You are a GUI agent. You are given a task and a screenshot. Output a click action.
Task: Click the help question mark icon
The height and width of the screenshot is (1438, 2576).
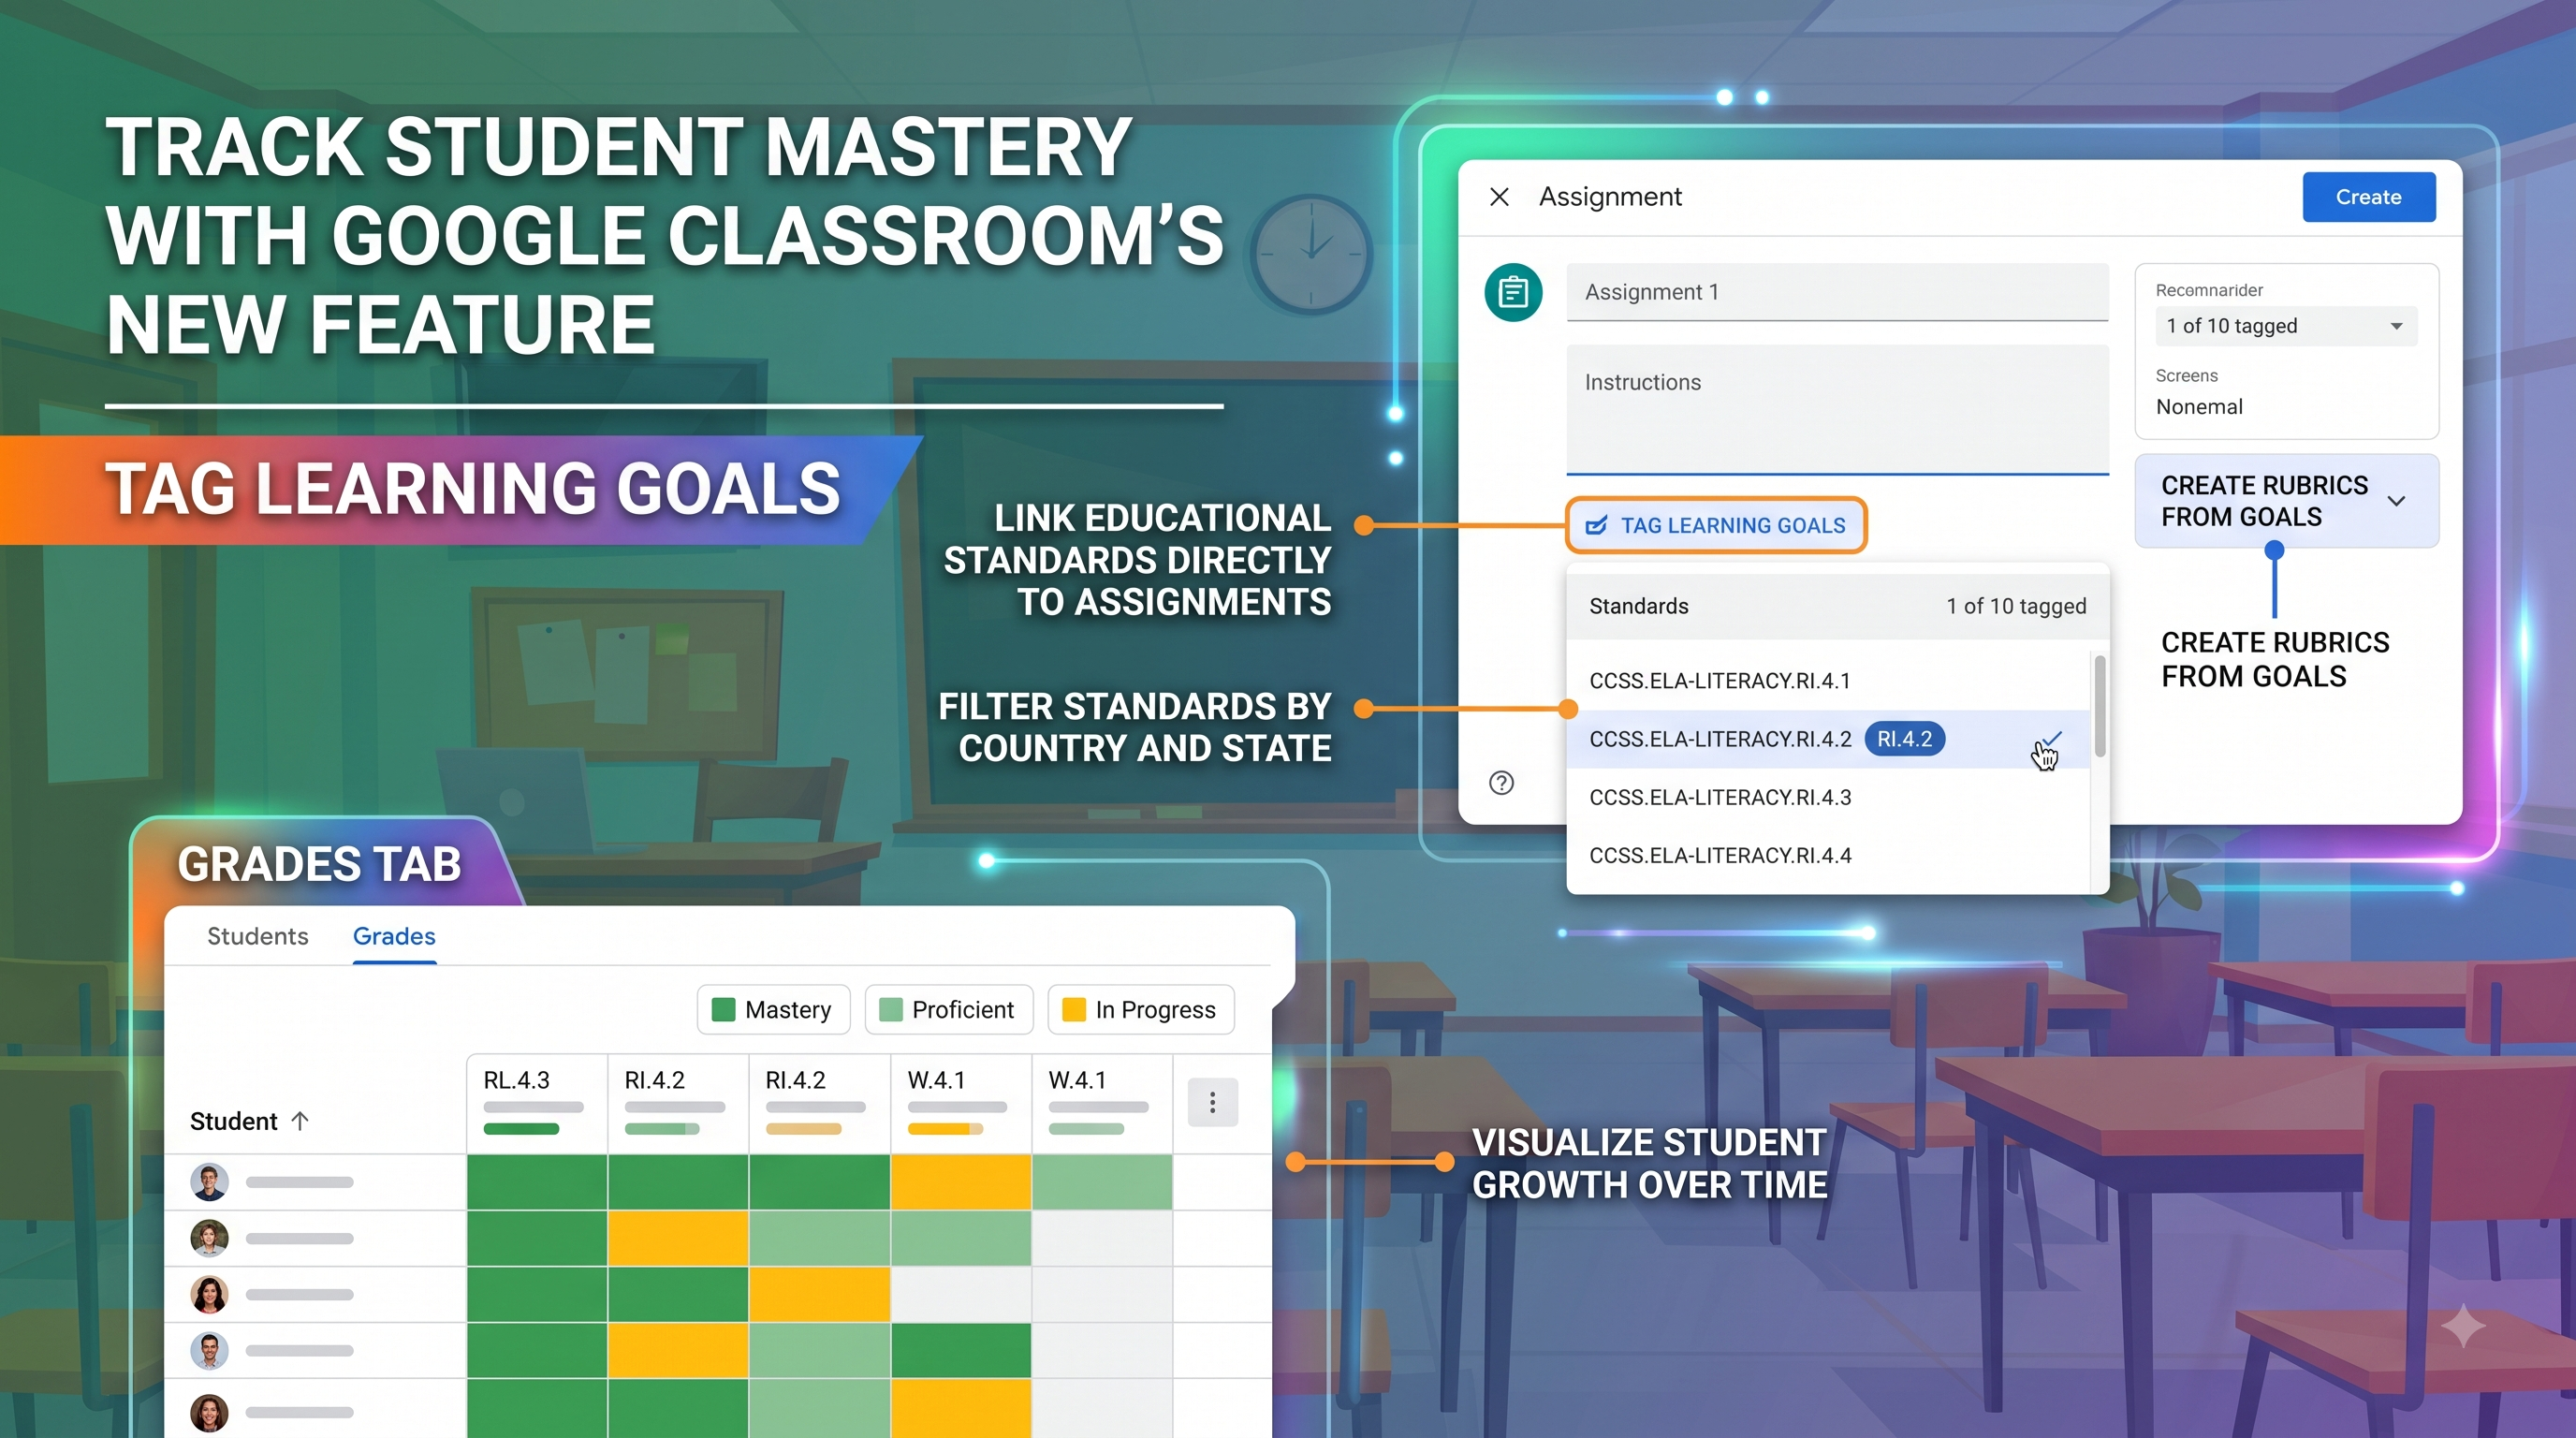tap(1501, 783)
